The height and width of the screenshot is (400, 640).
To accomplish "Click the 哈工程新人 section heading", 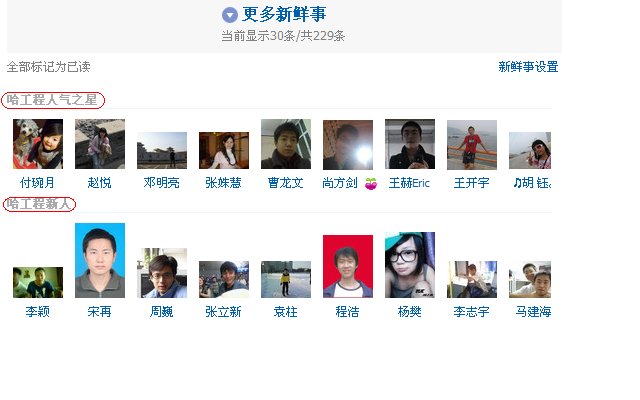I will [39, 204].
